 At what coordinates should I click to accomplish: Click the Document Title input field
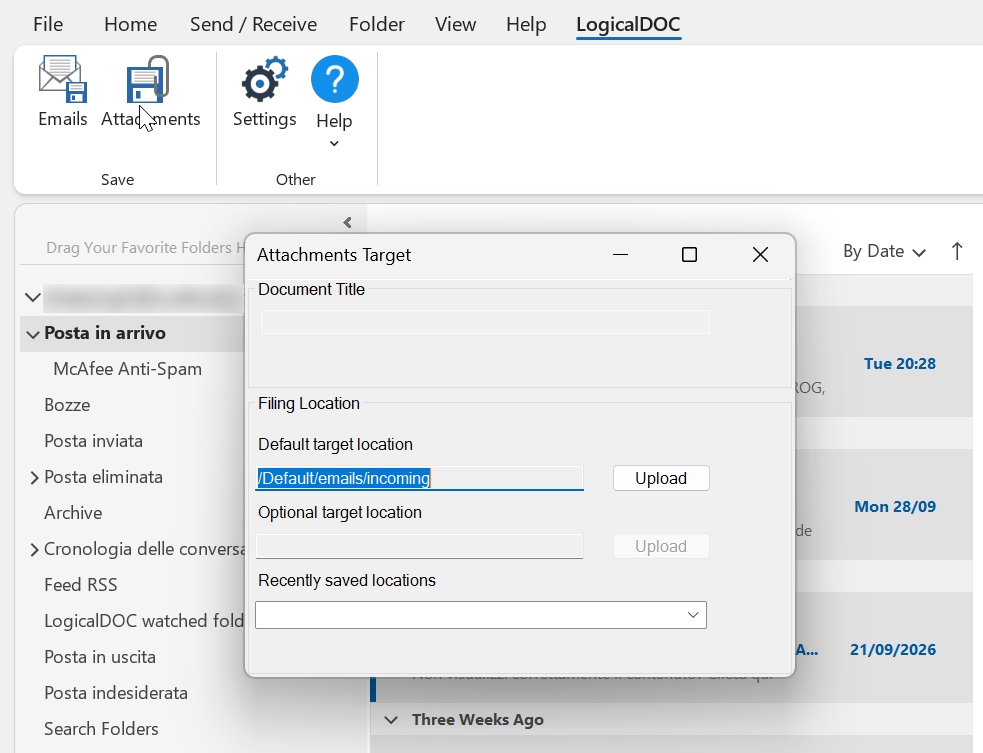coord(485,322)
